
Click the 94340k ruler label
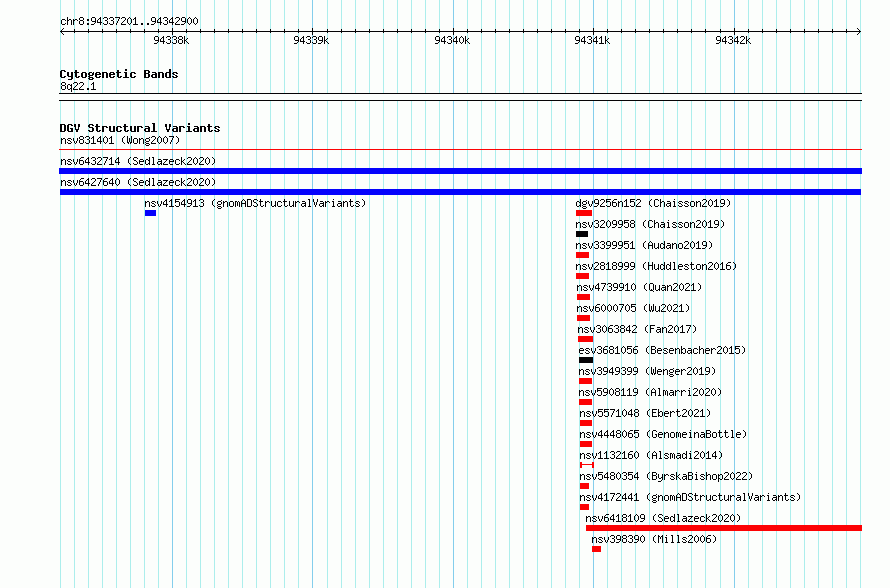pyautogui.click(x=452, y=40)
